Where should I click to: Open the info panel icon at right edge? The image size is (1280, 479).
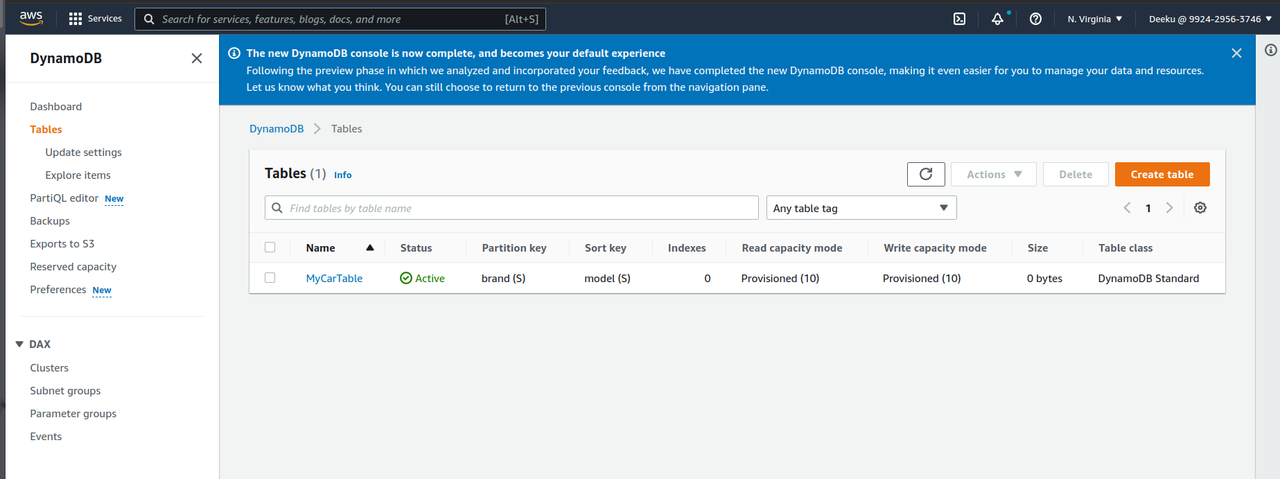pyautogui.click(x=1269, y=51)
